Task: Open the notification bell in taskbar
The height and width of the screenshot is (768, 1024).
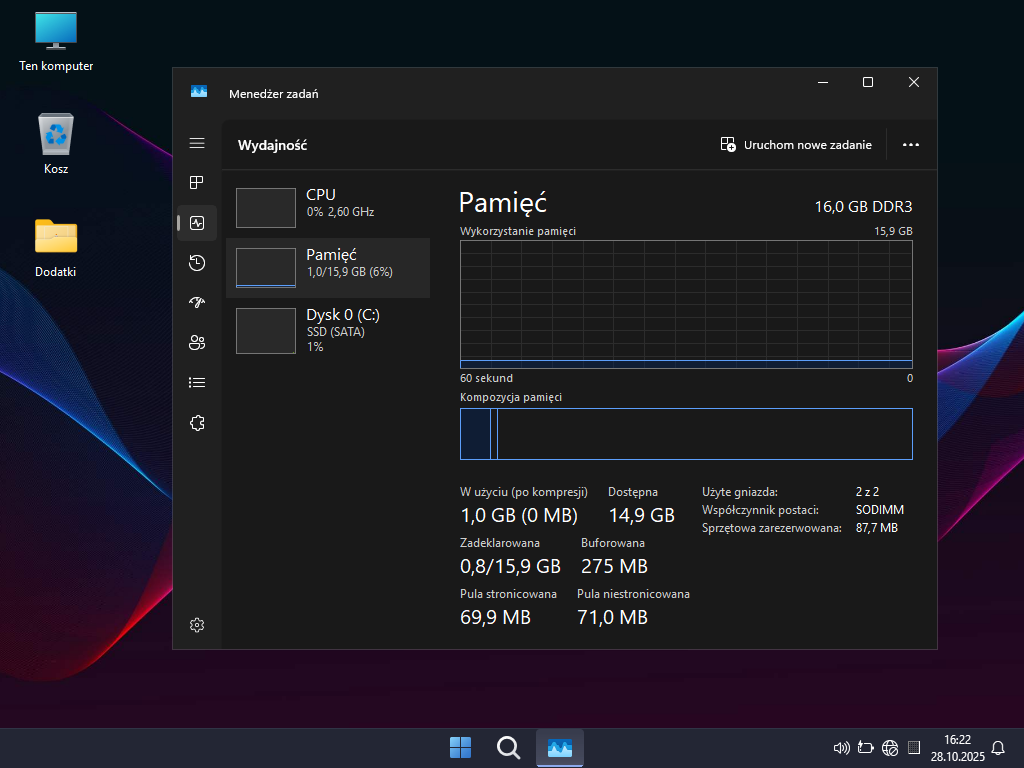Action: (x=998, y=748)
